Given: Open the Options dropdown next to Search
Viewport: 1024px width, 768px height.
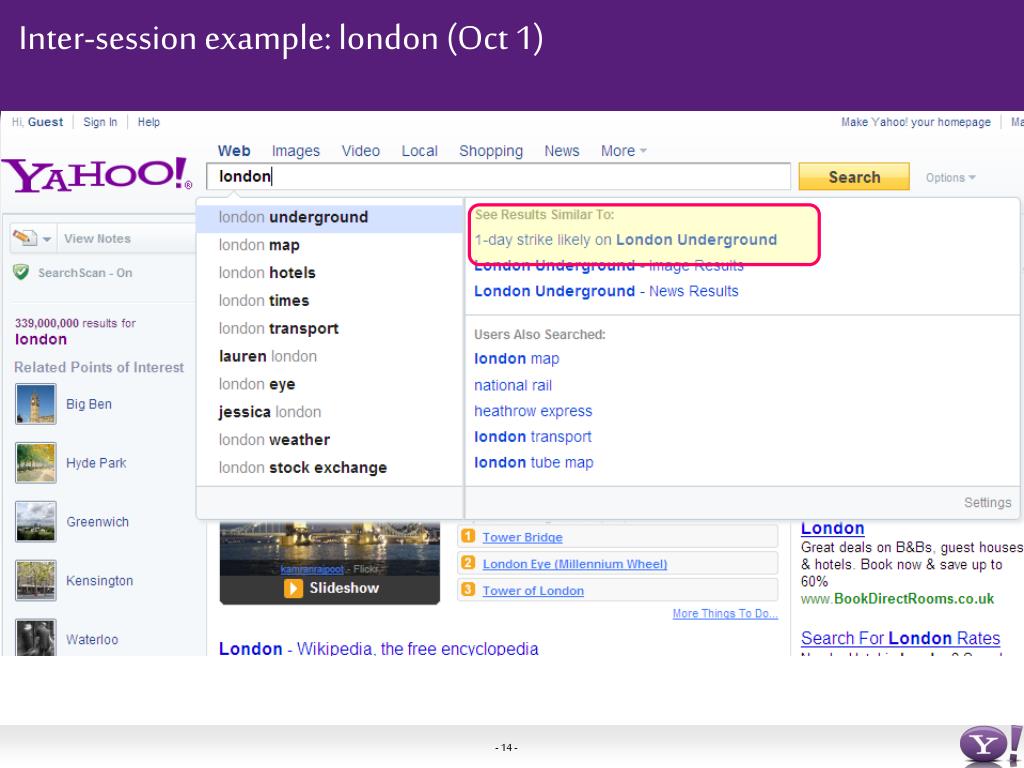Looking at the screenshot, I should pos(950,178).
